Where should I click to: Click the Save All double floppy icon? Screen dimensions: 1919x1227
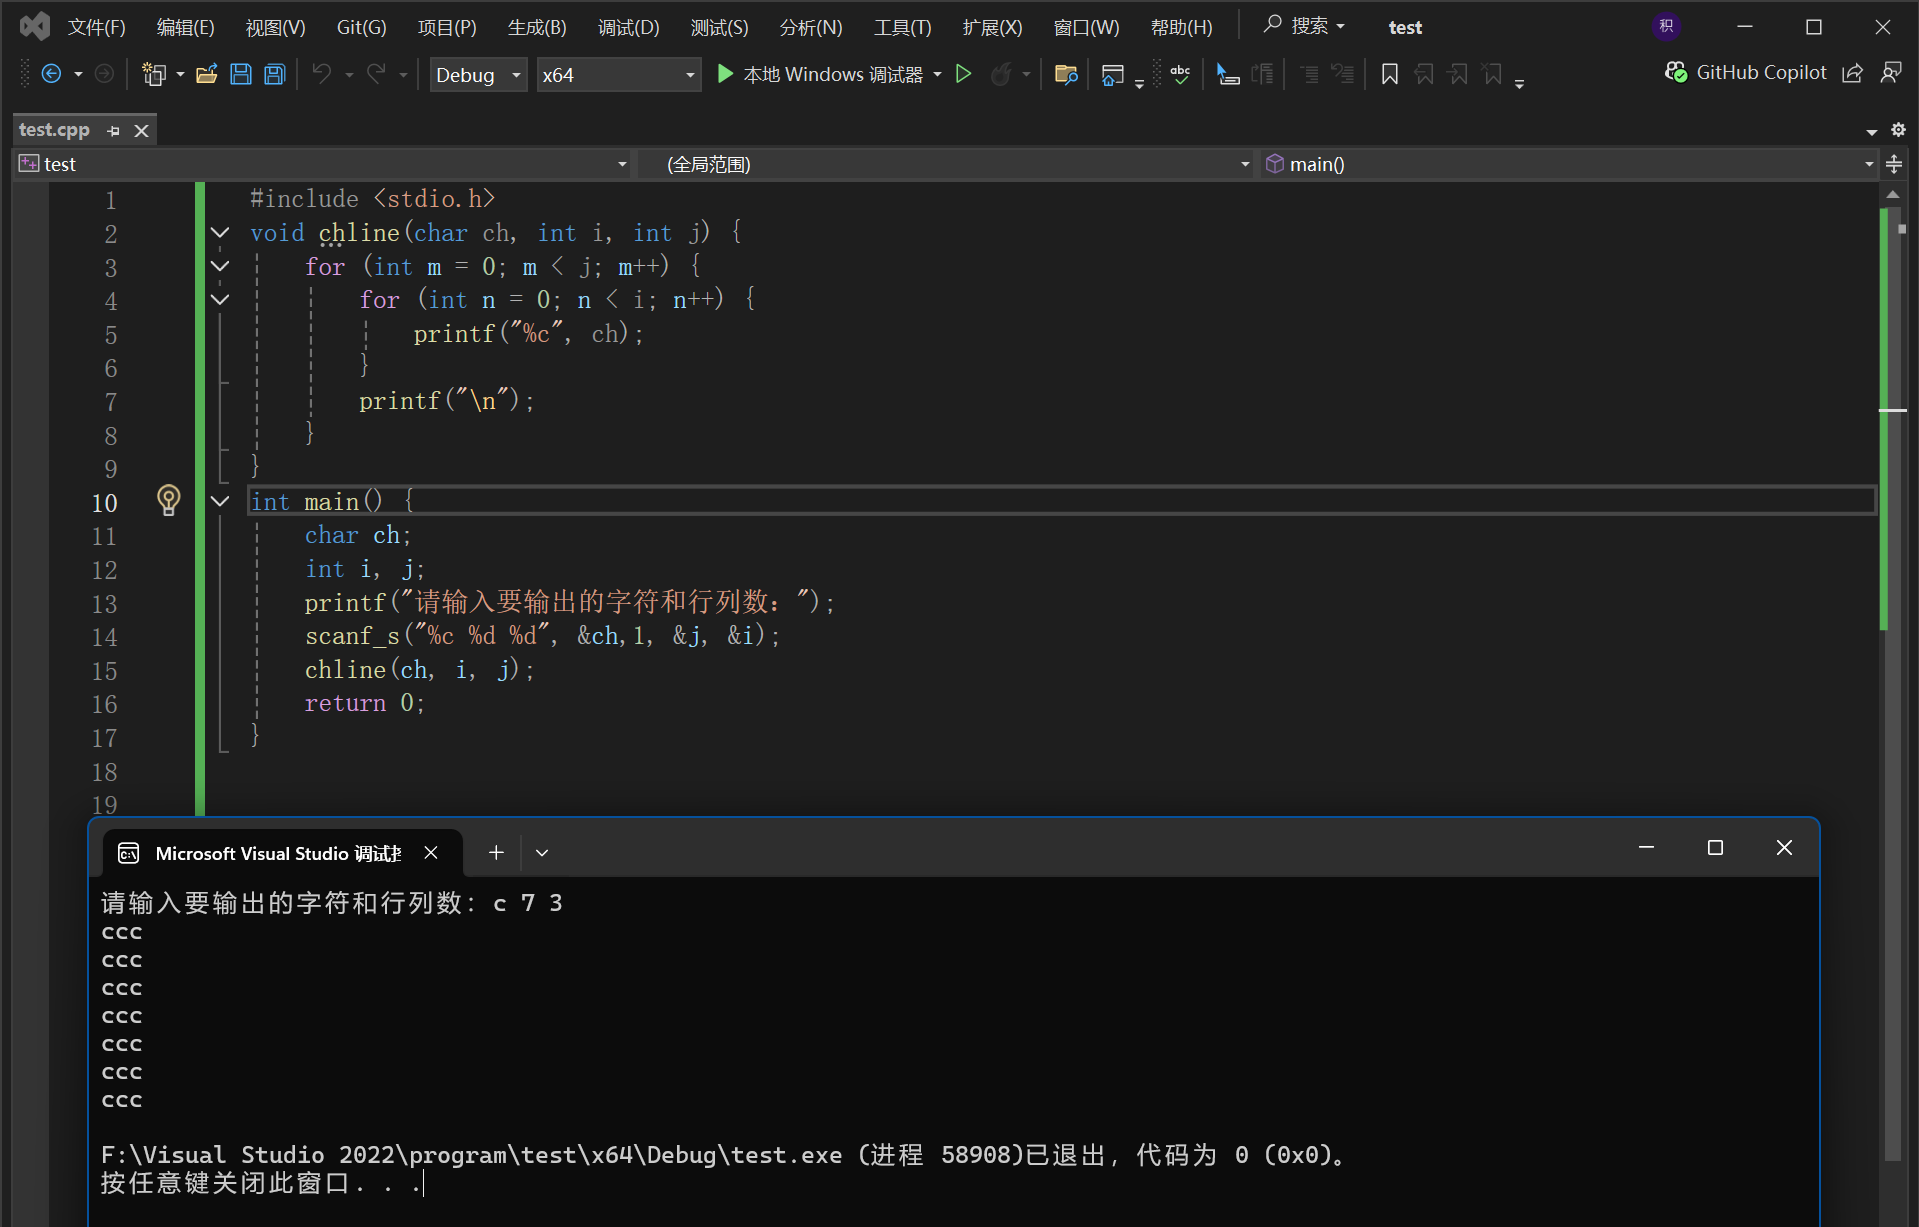pyautogui.click(x=275, y=74)
